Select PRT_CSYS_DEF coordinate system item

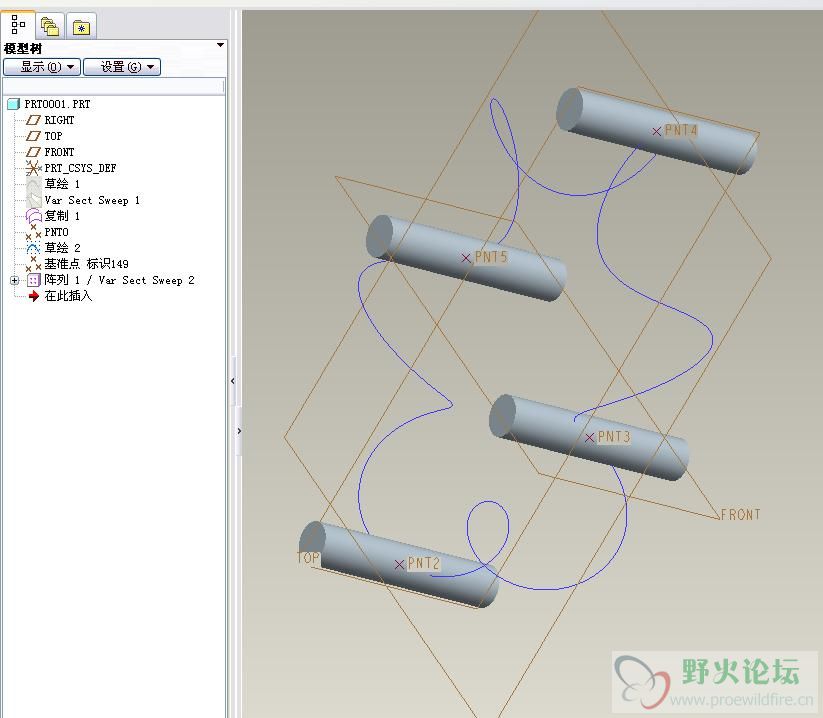pyautogui.click(x=80, y=168)
